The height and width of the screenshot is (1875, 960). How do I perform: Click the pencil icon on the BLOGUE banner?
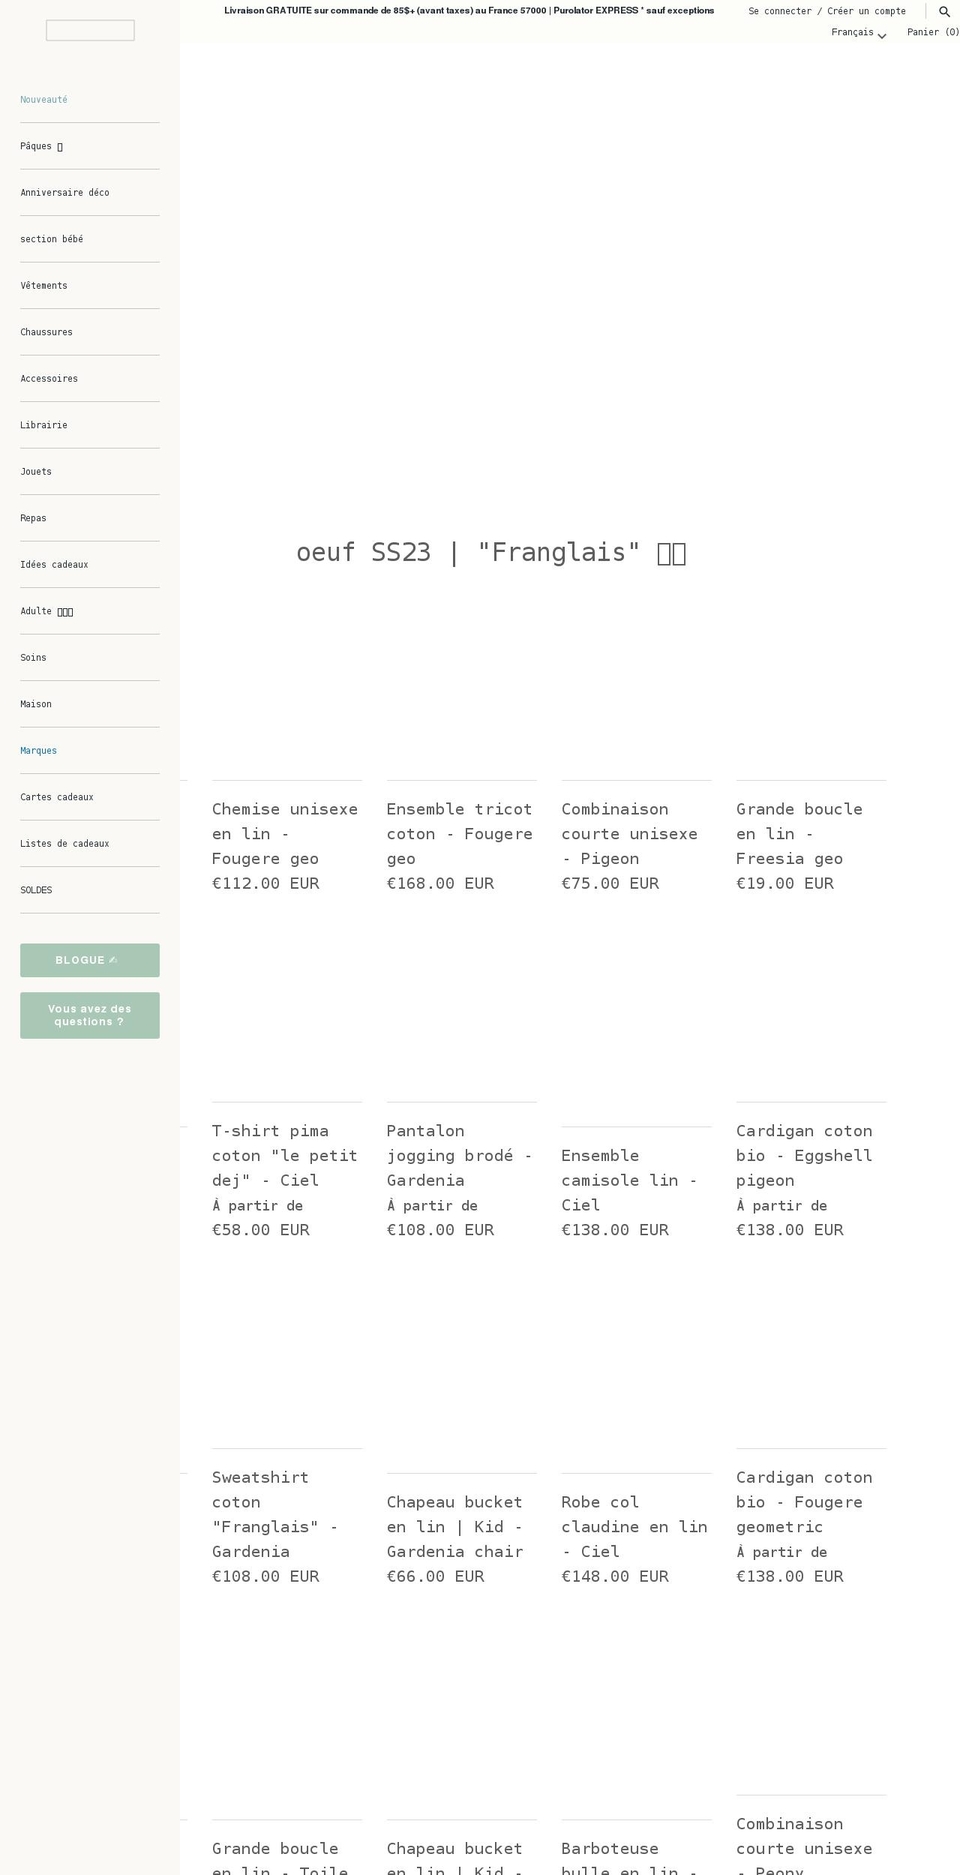111,960
